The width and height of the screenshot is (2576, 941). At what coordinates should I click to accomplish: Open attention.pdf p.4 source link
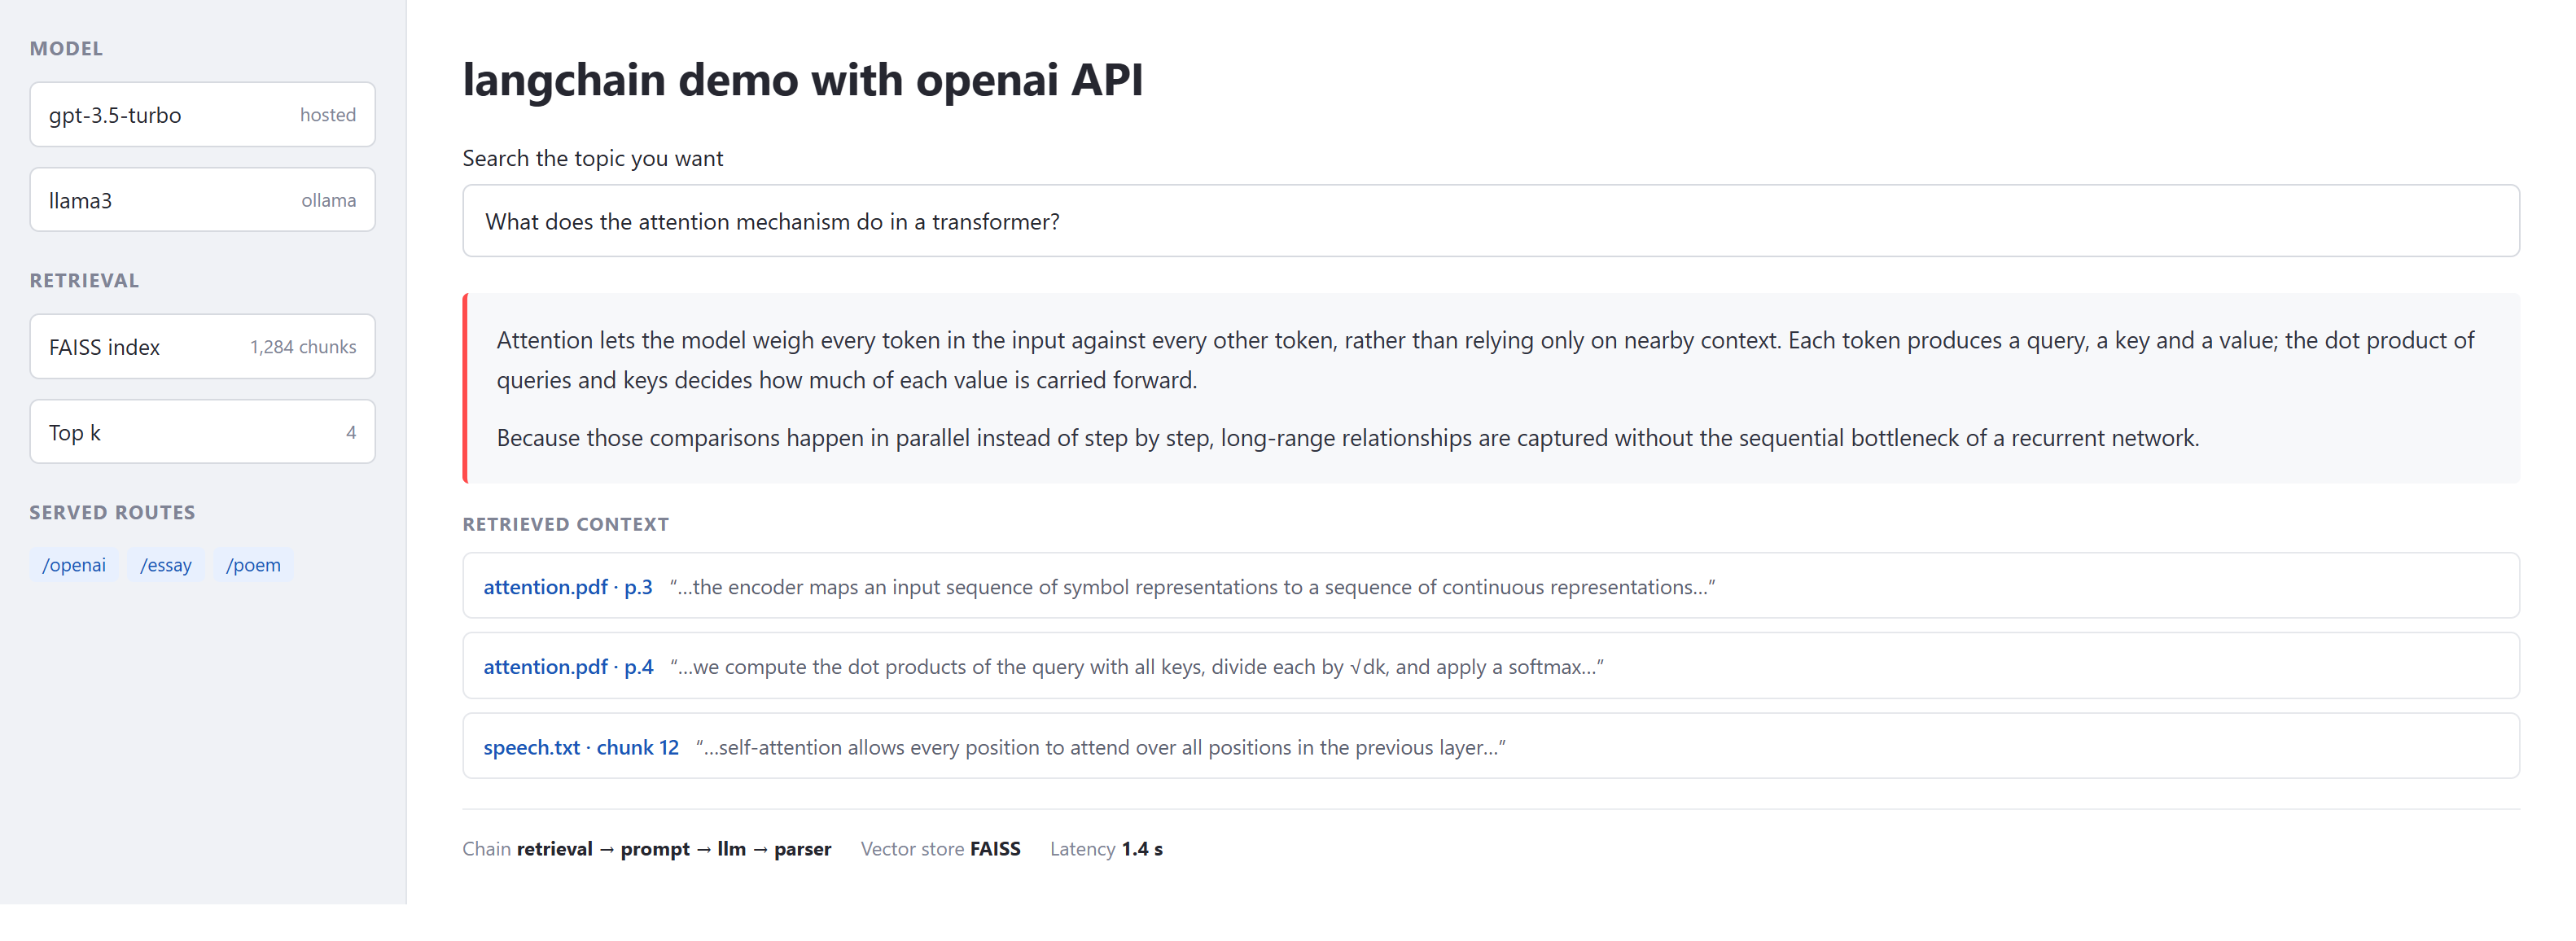click(568, 667)
